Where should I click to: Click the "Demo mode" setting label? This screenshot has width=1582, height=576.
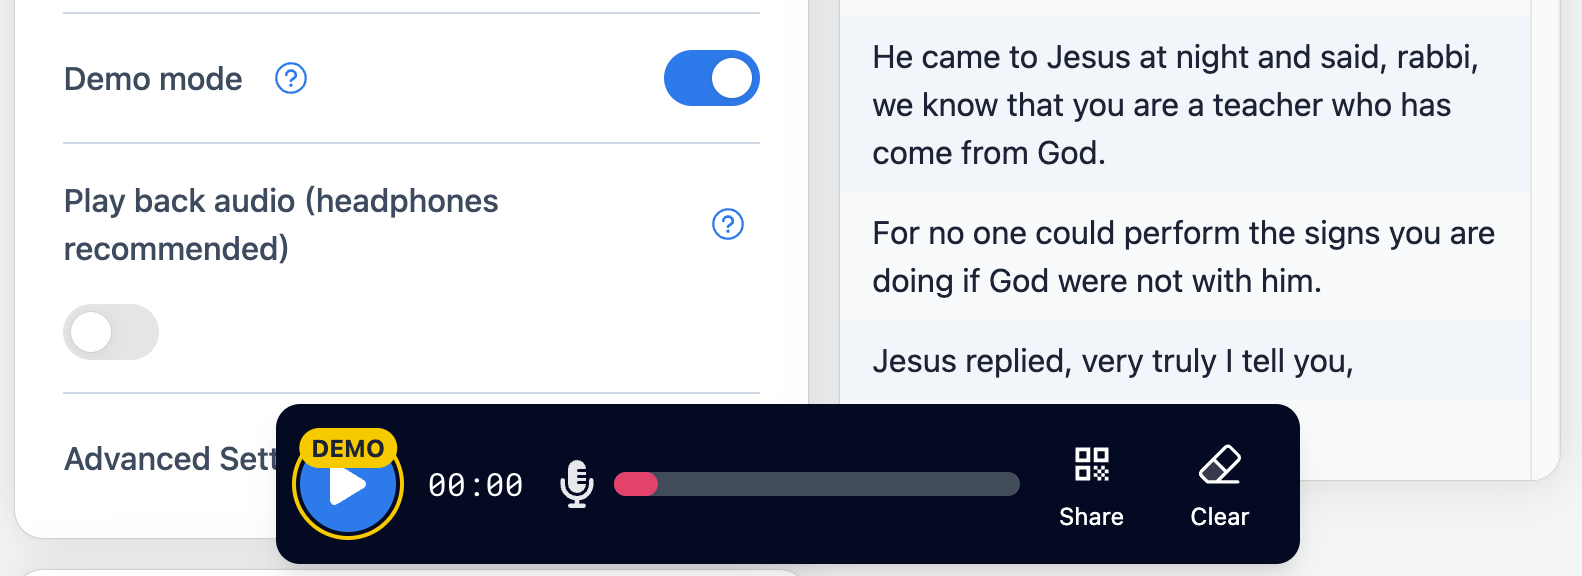click(x=153, y=79)
